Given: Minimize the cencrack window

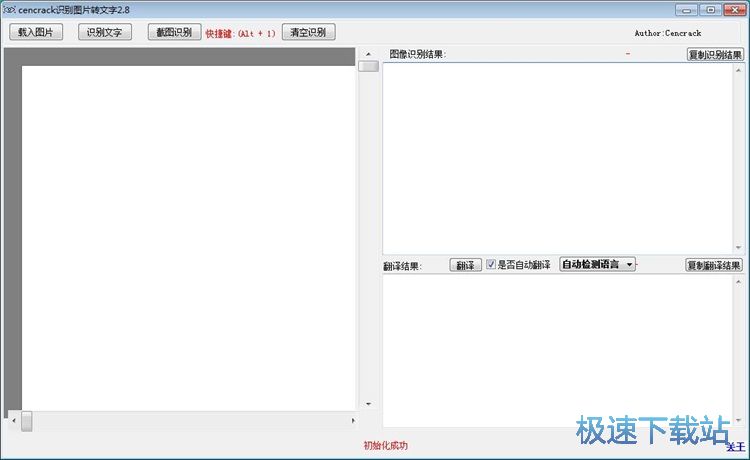Looking at the screenshot, I should point(686,10).
